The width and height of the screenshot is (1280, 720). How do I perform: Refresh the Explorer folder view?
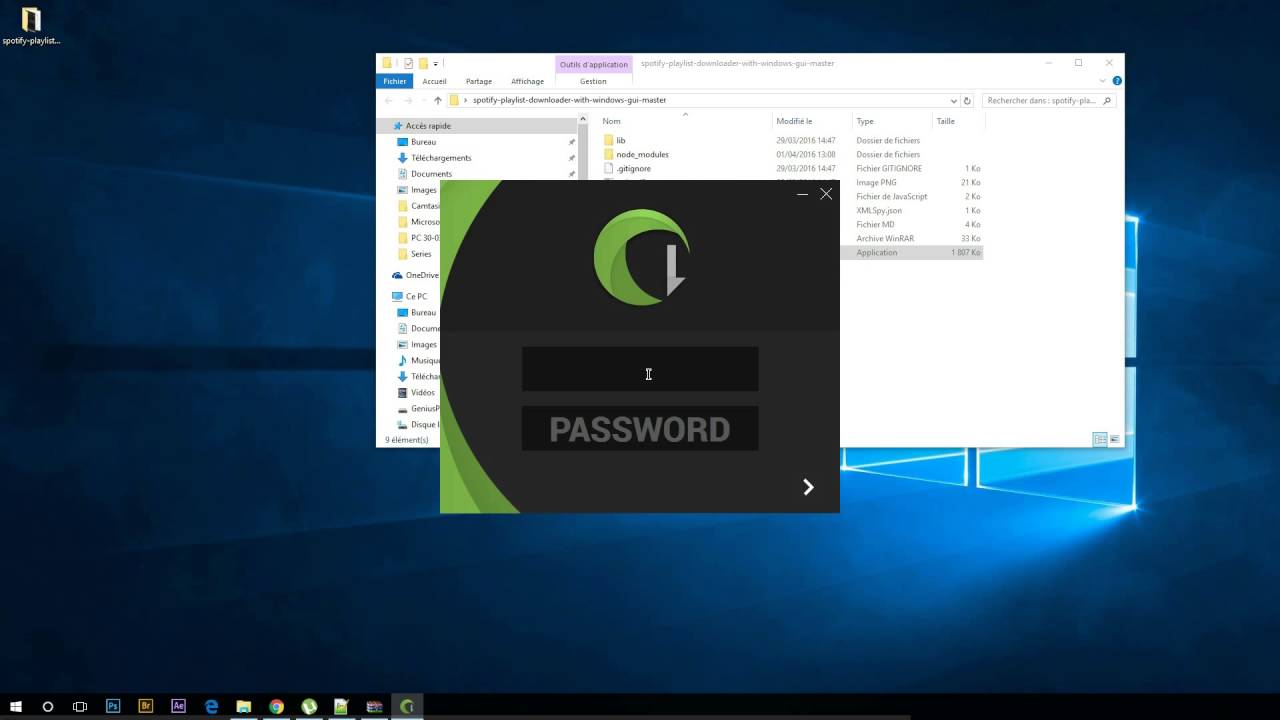(967, 101)
